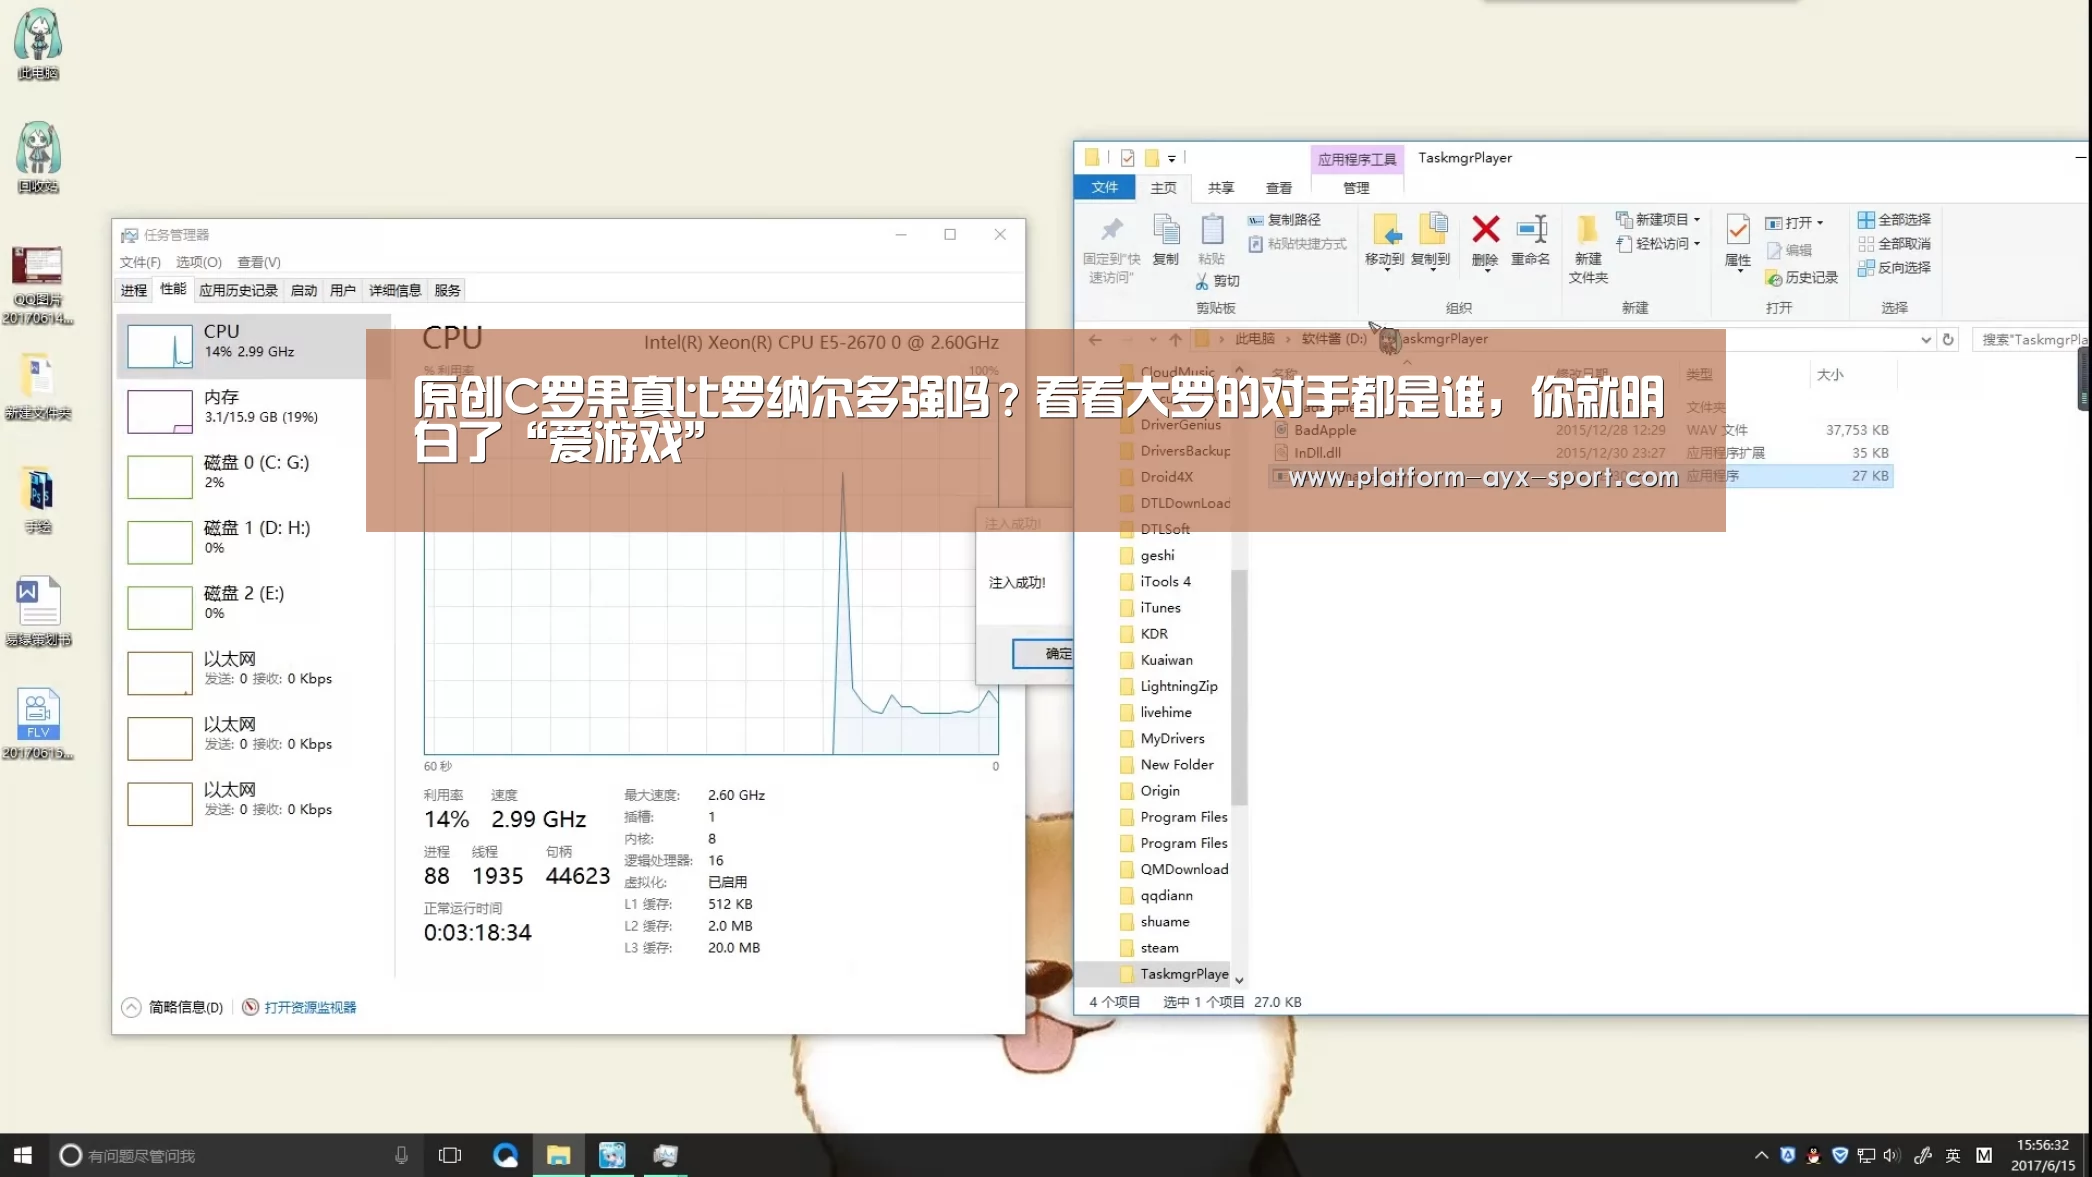Image resolution: width=2092 pixels, height=1177 pixels.
Task: Click 新建文件夹 ribbon icon
Action: 1588,250
